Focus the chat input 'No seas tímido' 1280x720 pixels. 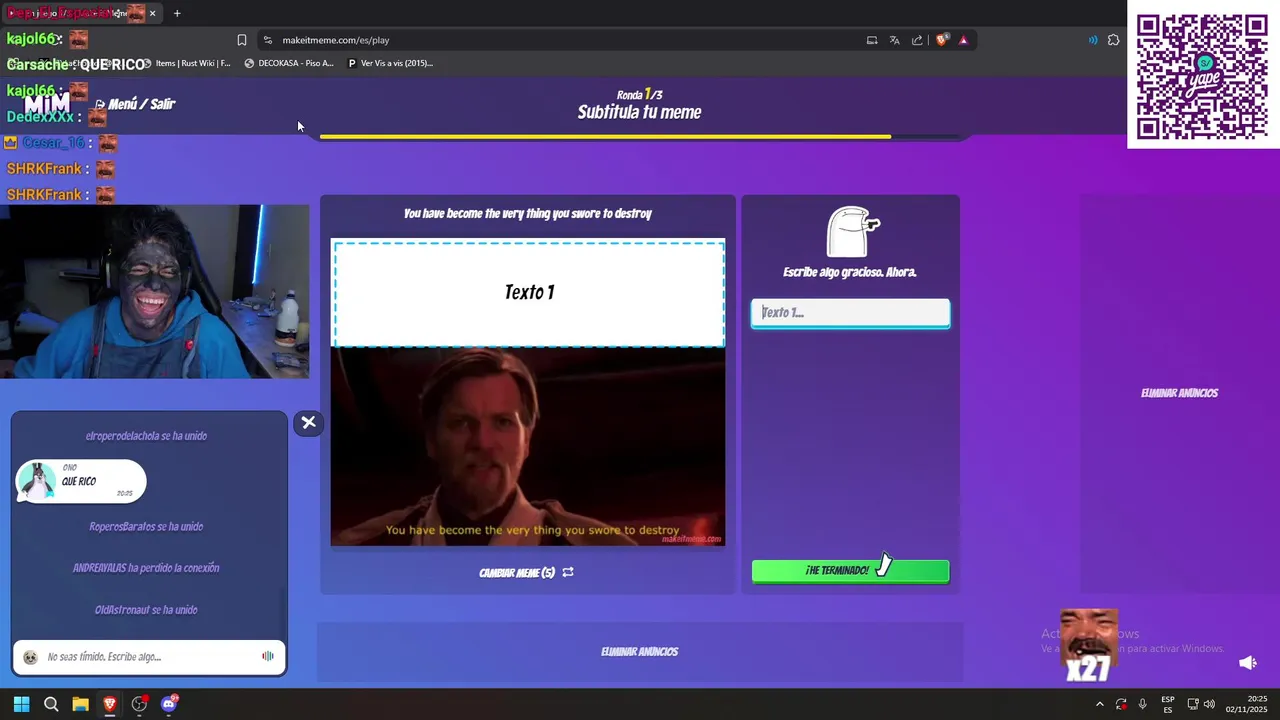coord(150,657)
